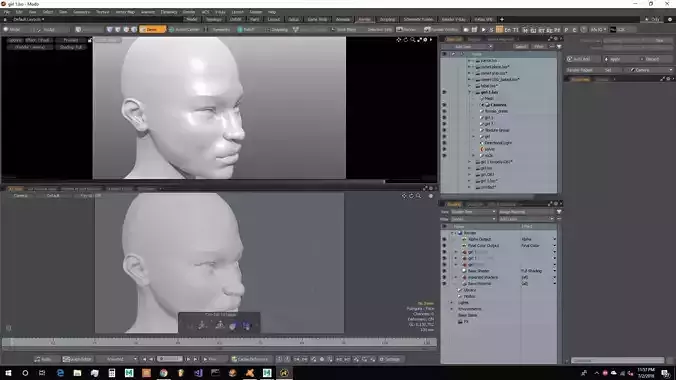Click the filter funnel in Items list panel

pos(559,47)
